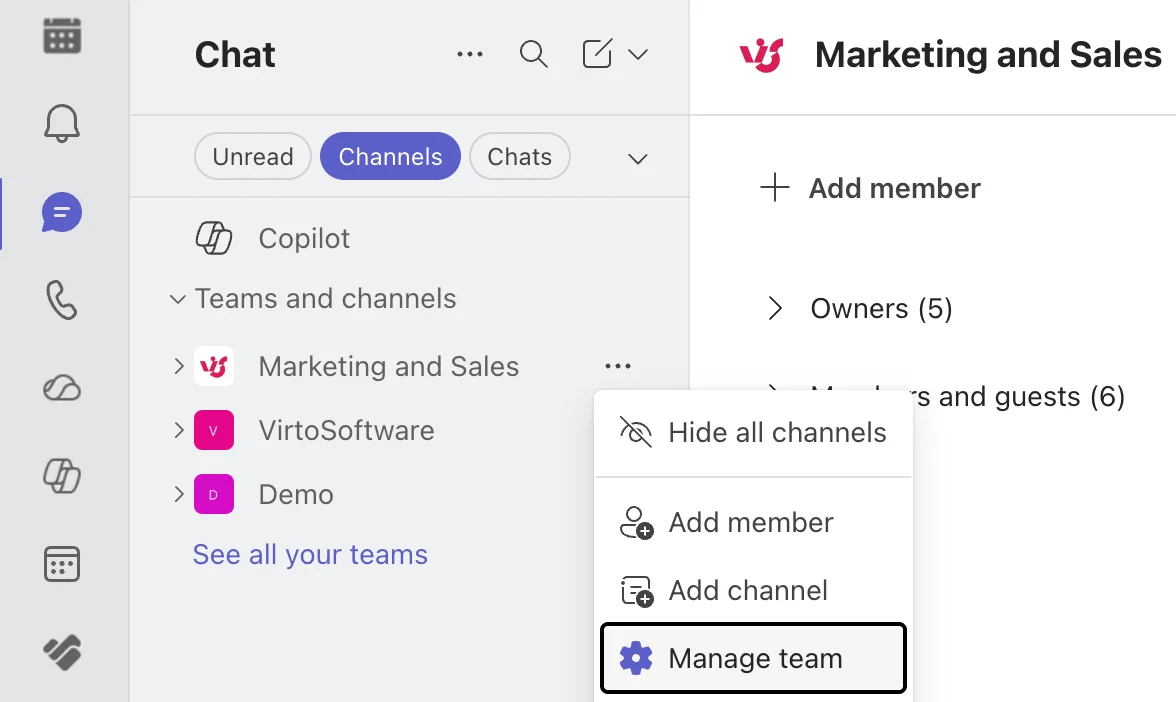Select the Channels filter pill
This screenshot has width=1176, height=702.
click(x=390, y=156)
